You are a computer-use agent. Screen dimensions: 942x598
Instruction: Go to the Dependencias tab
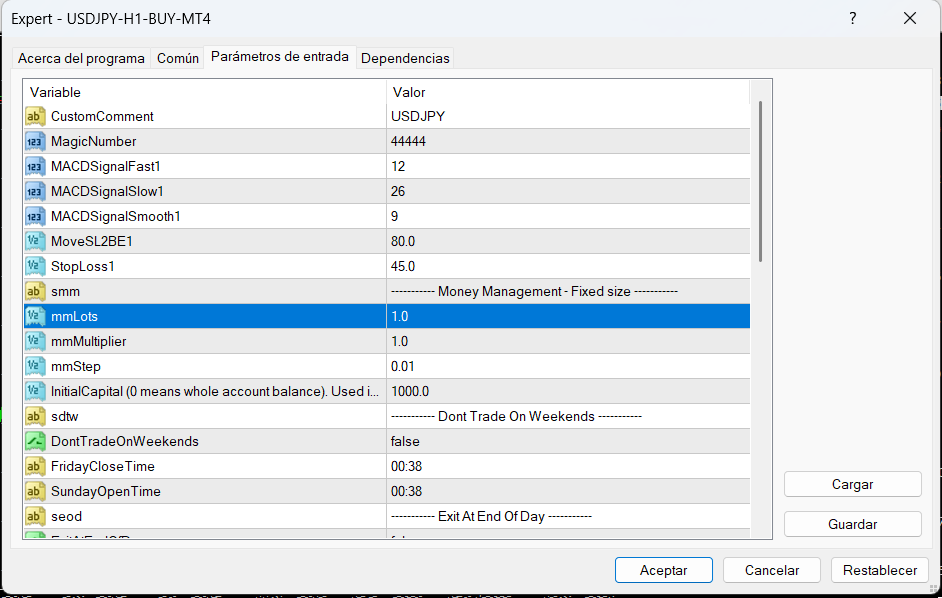click(x=405, y=58)
